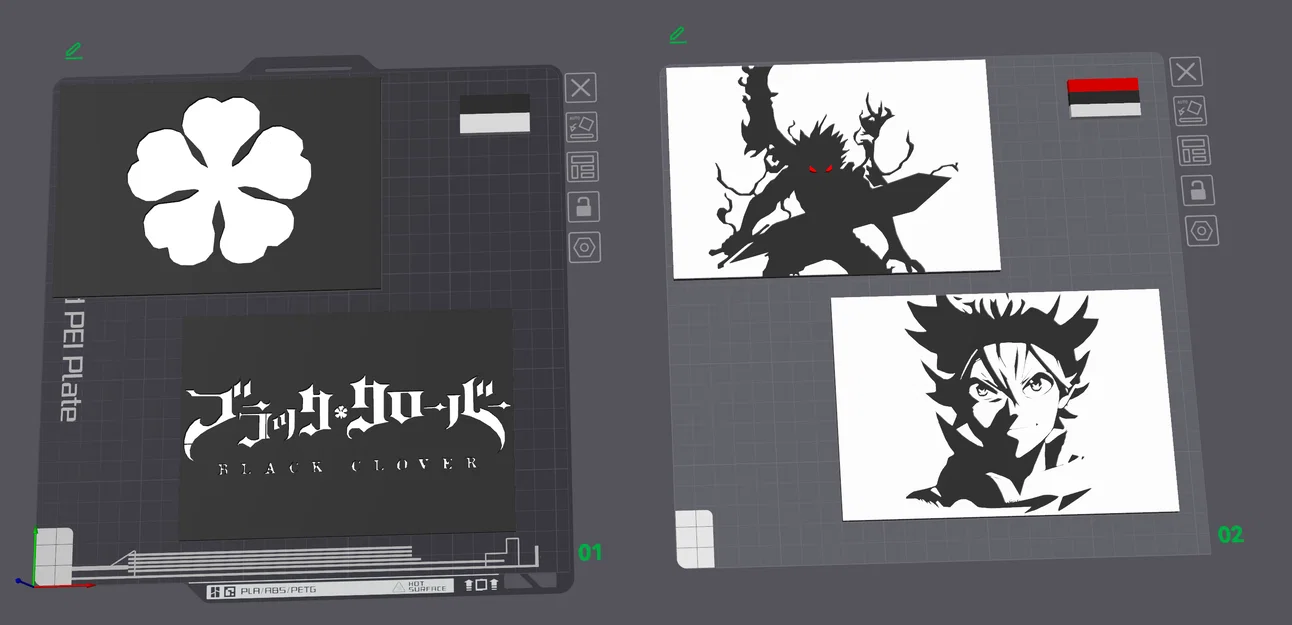Open plate 02 settings hexagon icon
The height and width of the screenshot is (625, 1292).
point(1202,230)
